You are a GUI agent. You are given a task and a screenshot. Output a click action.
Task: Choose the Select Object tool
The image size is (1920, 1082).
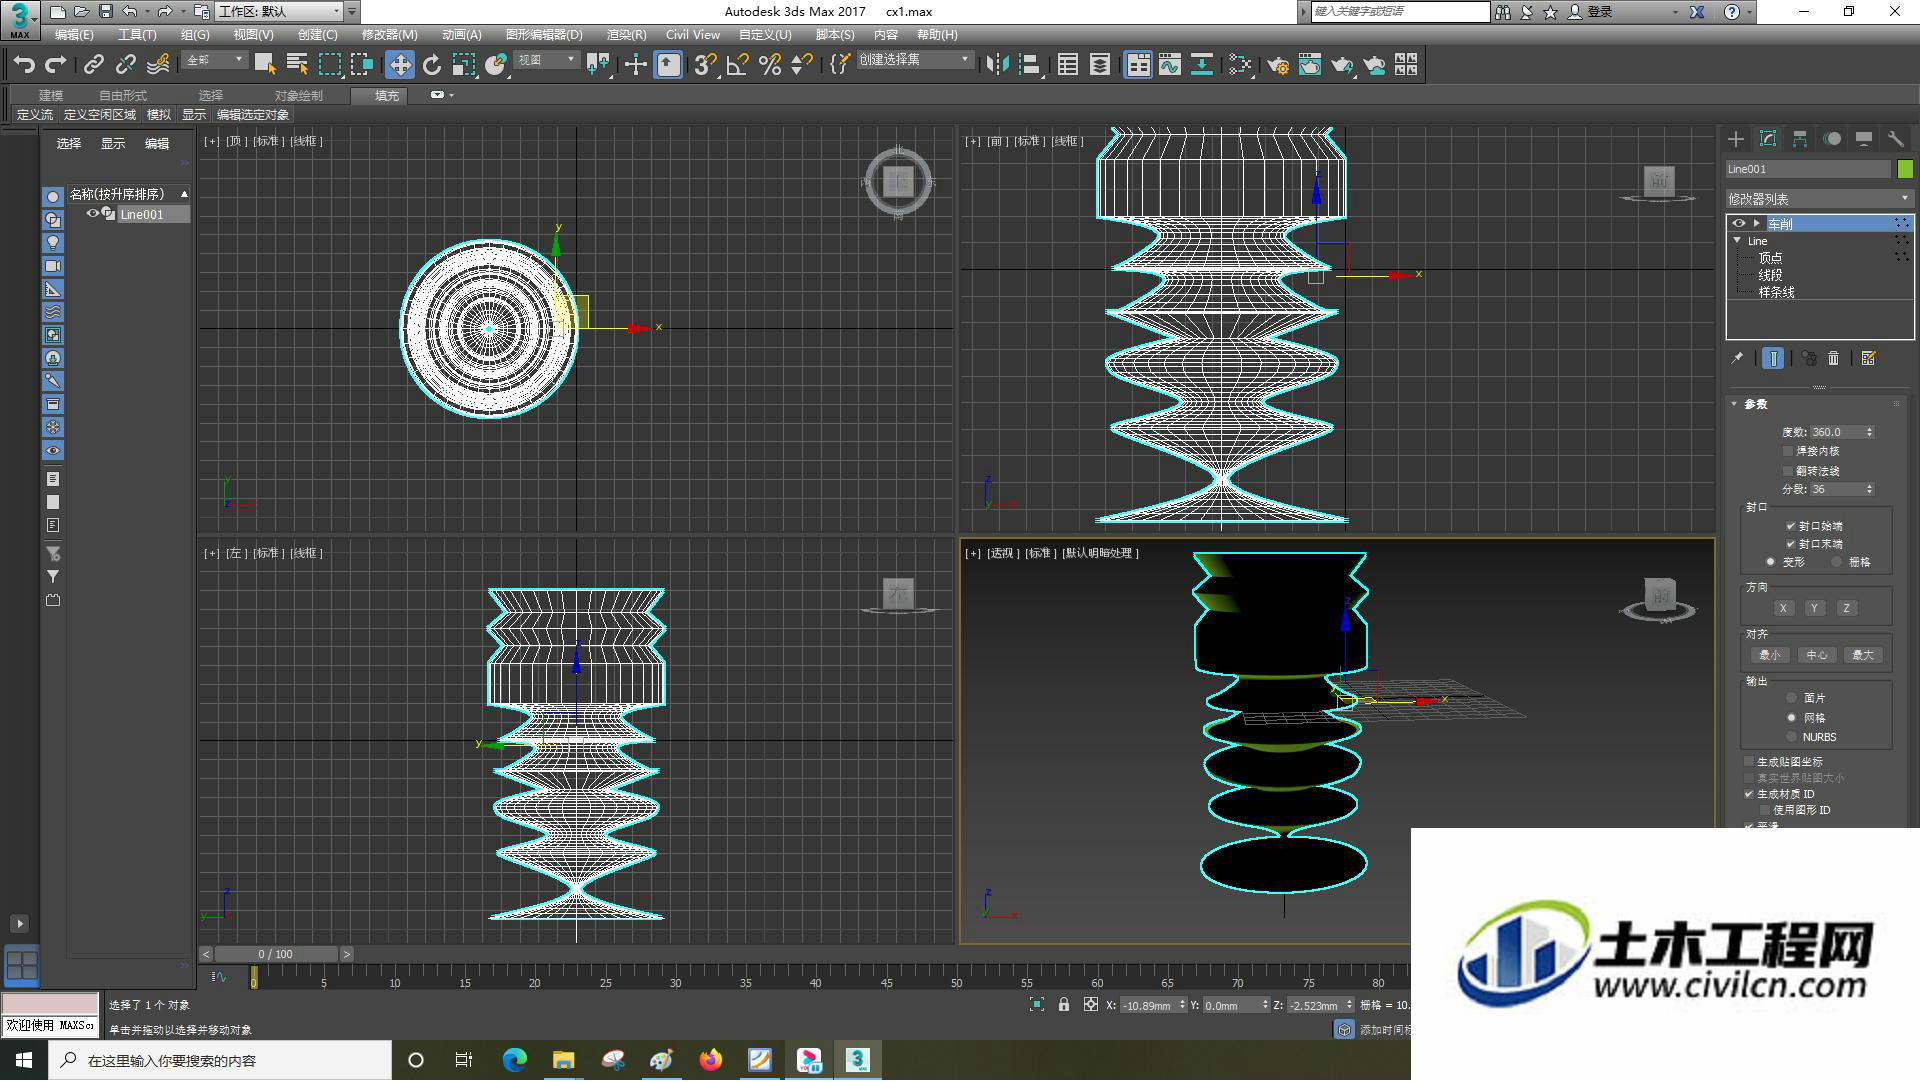265,65
